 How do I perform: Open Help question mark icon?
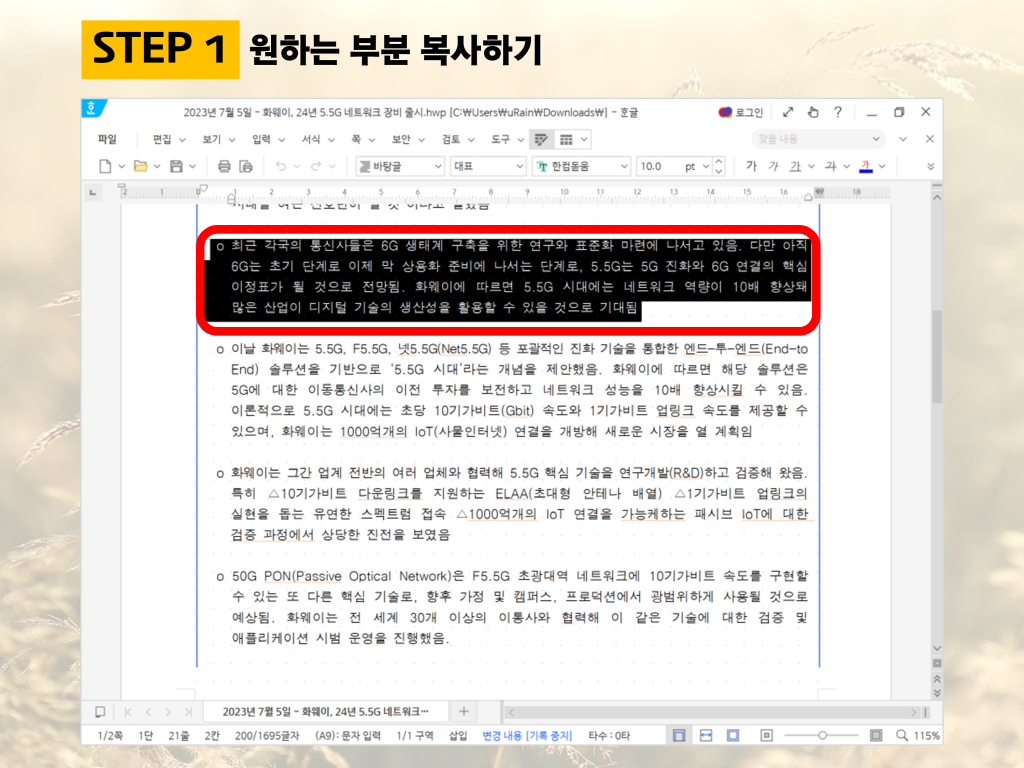838,112
